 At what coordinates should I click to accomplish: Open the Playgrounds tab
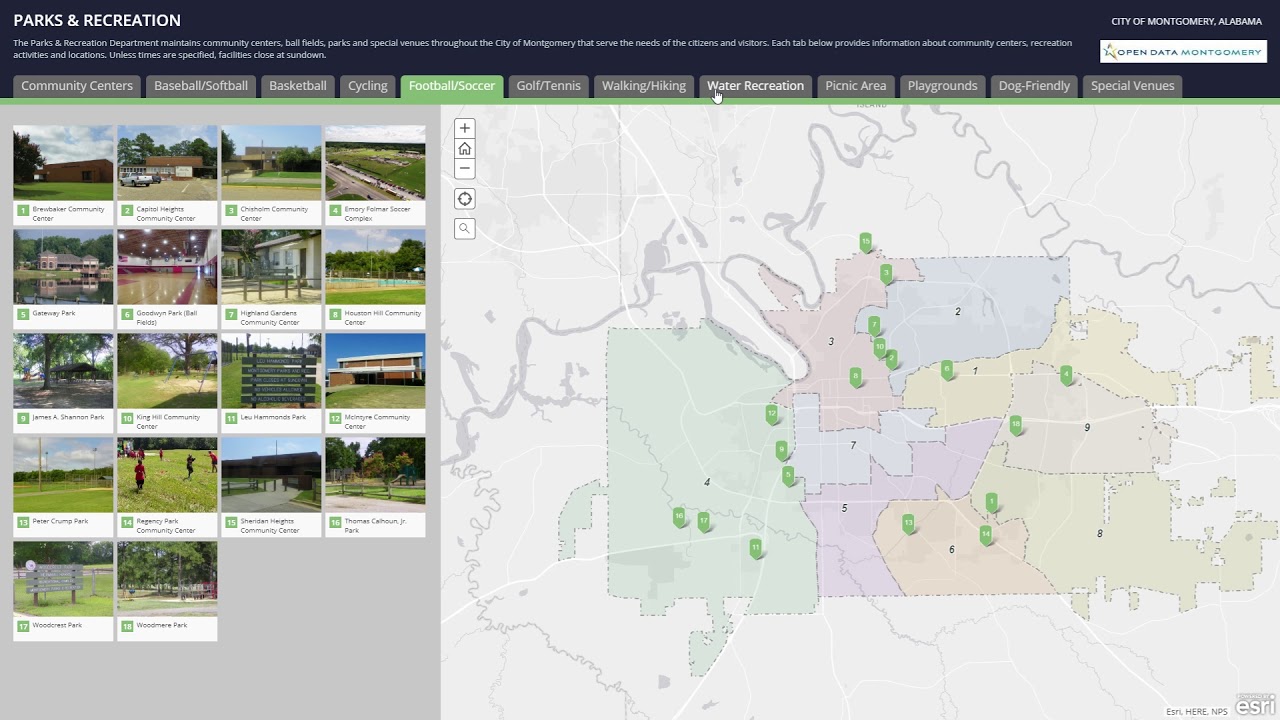943,86
